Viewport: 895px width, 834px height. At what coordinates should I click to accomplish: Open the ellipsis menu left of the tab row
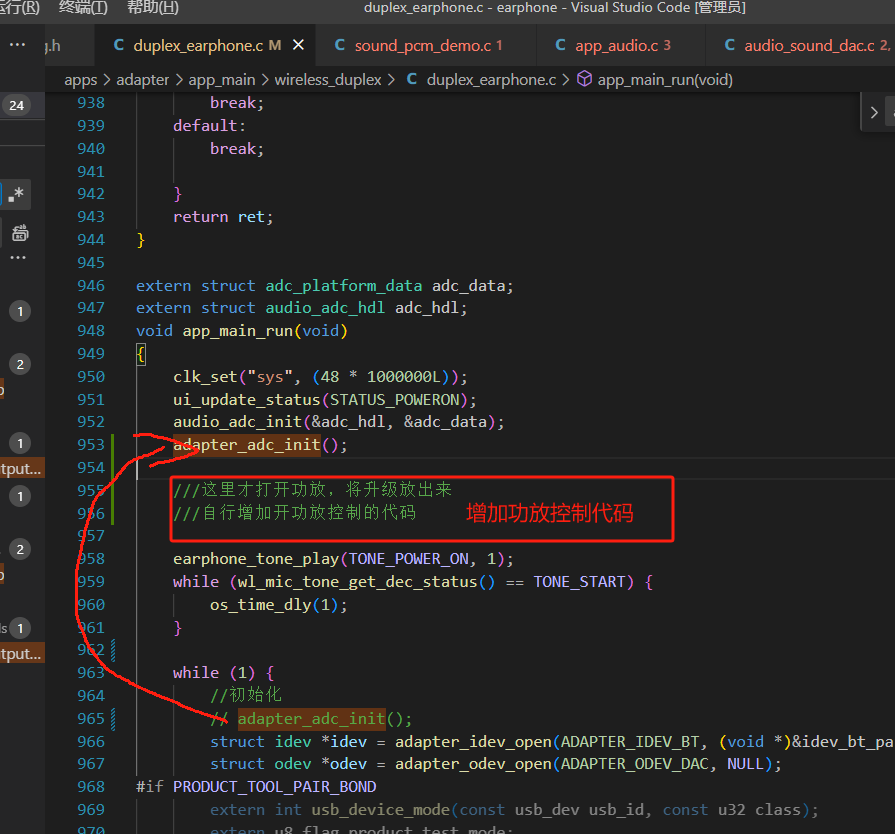point(17,45)
